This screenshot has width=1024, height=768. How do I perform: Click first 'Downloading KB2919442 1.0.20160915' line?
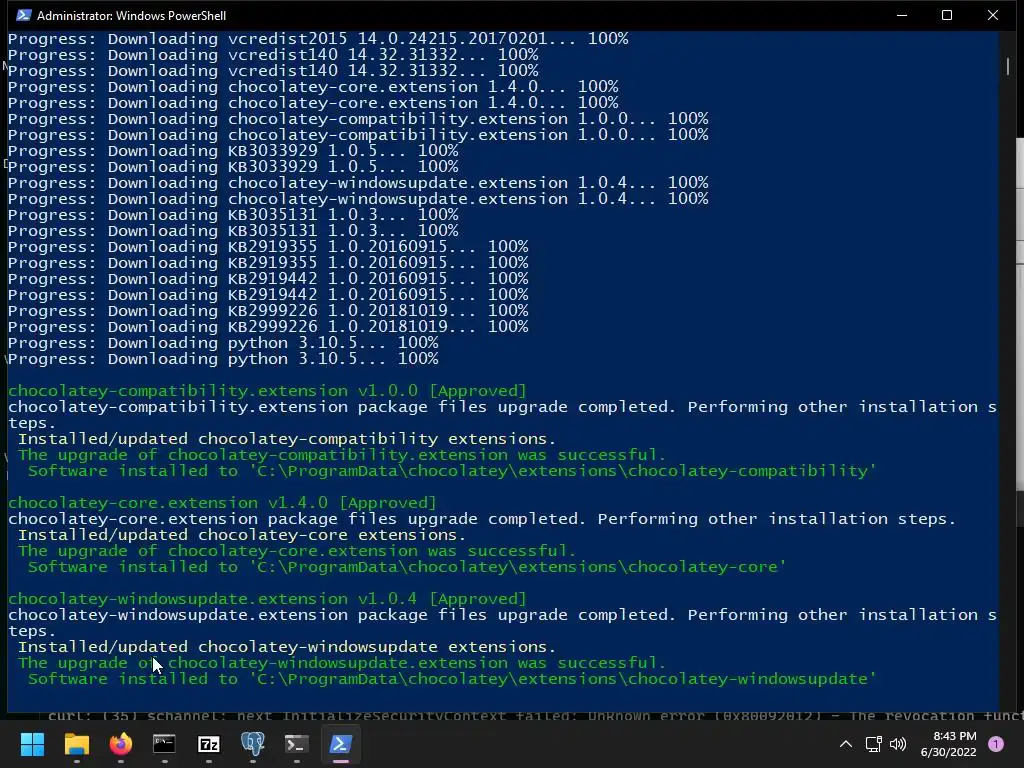(x=268, y=279)
